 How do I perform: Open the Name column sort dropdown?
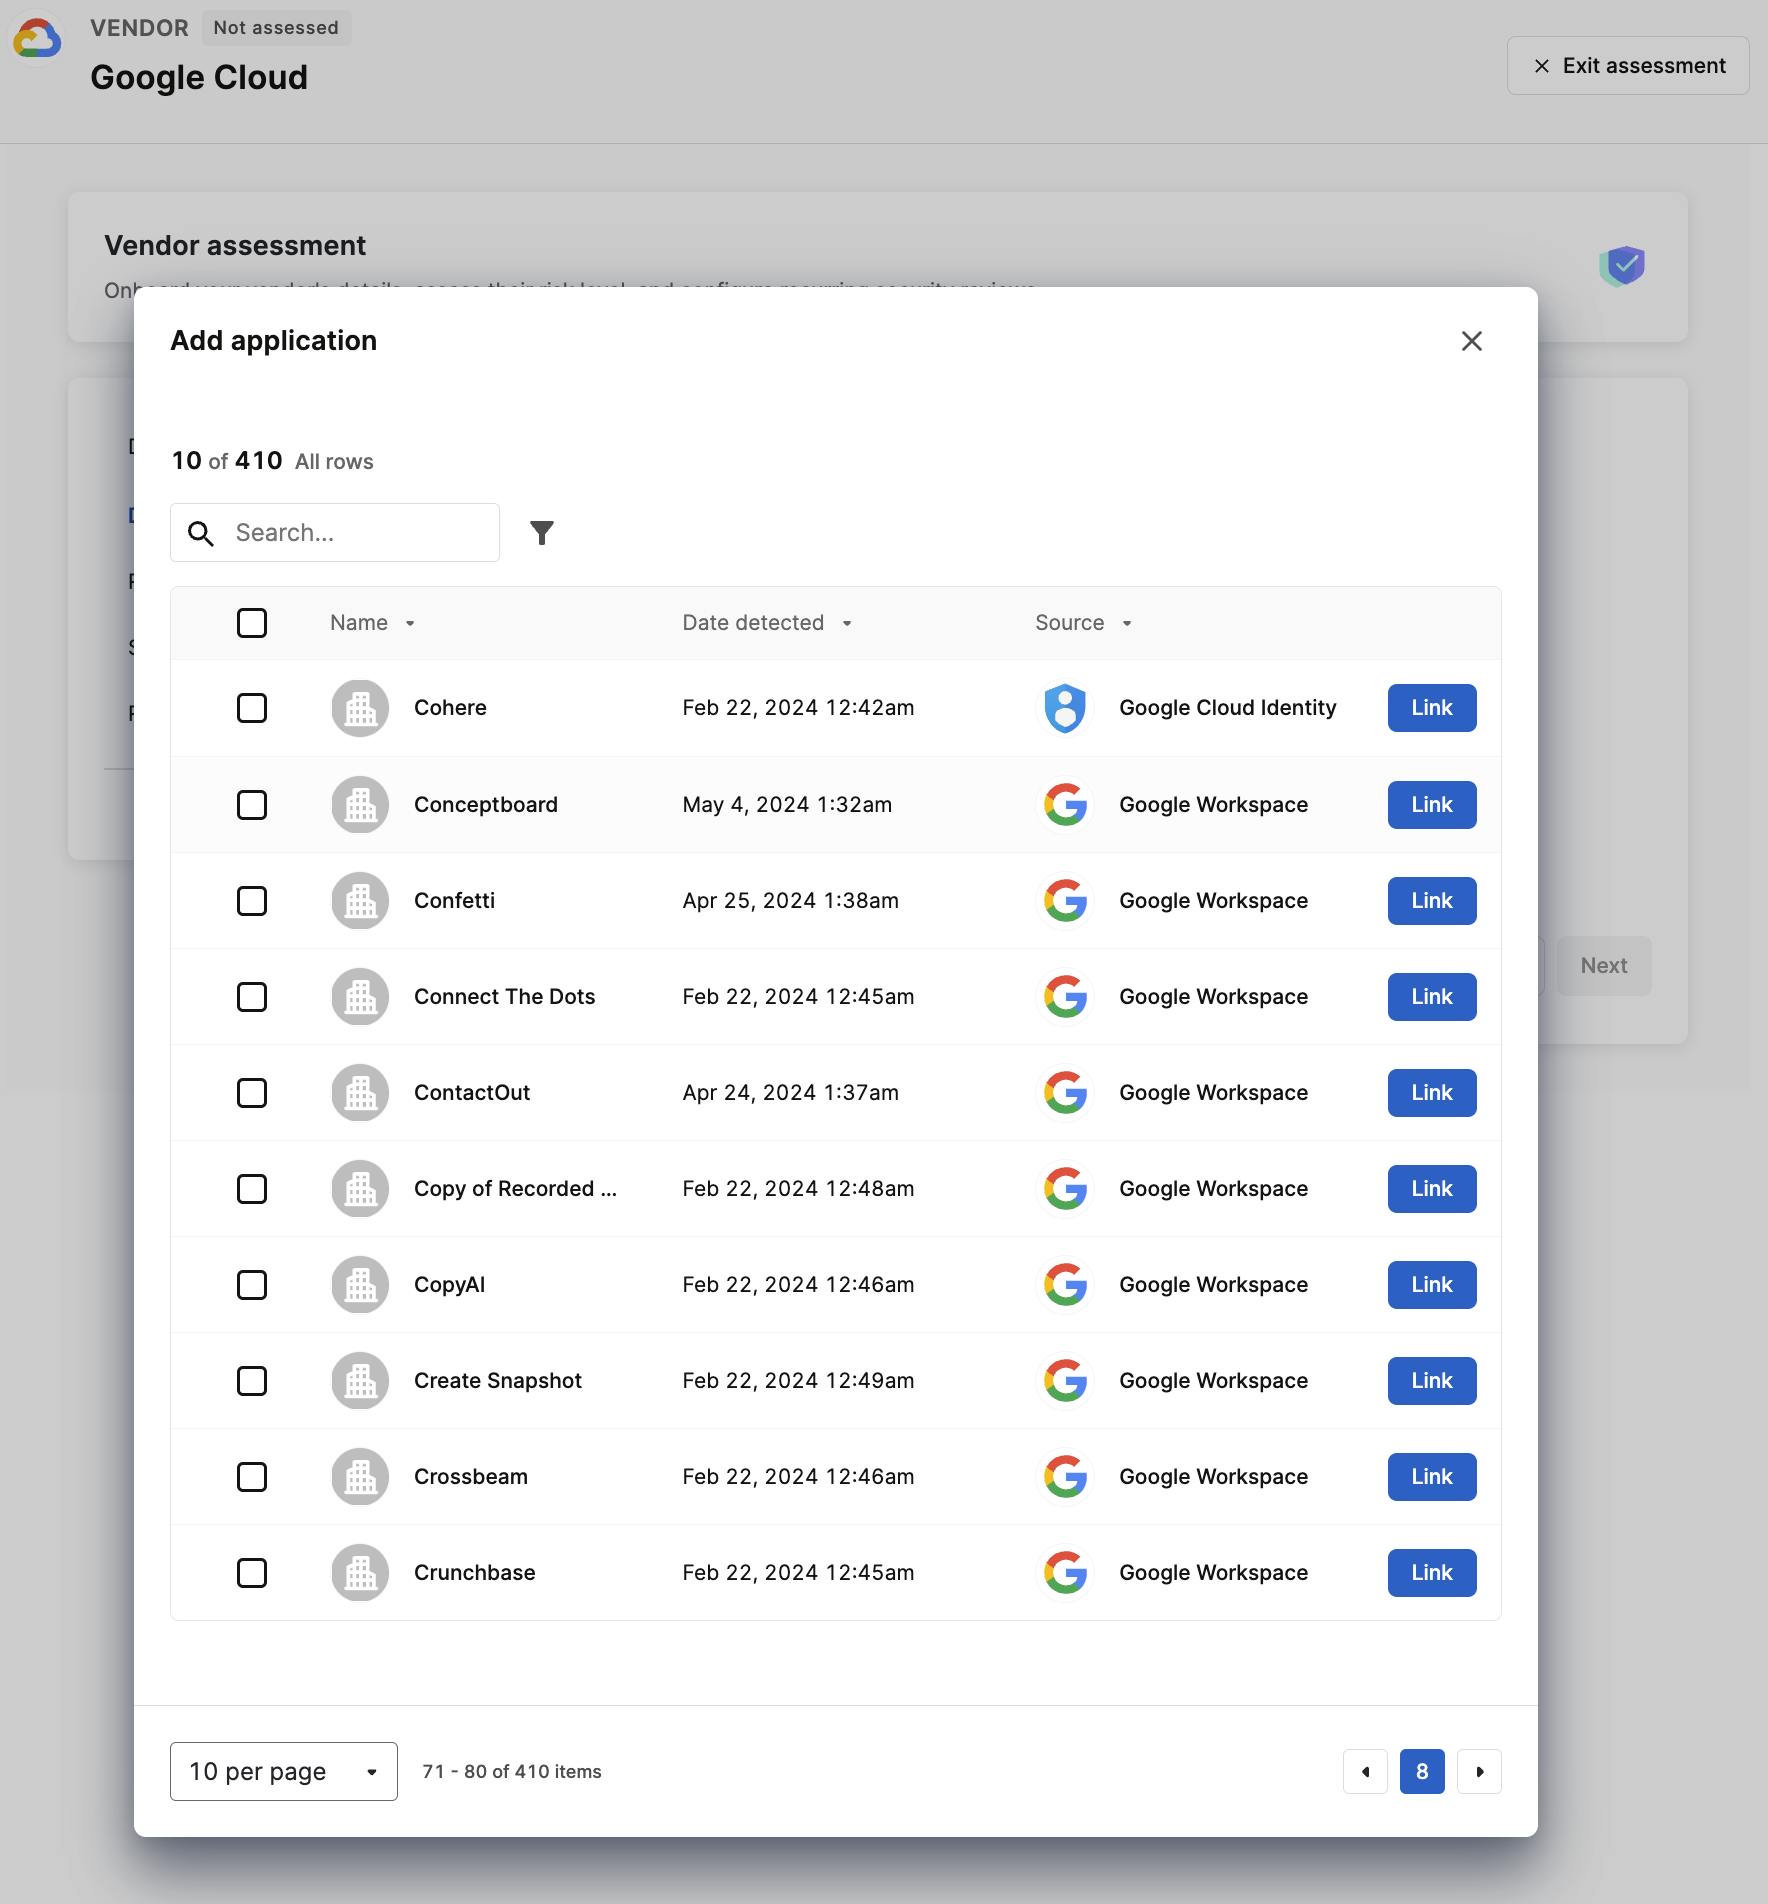410,623
